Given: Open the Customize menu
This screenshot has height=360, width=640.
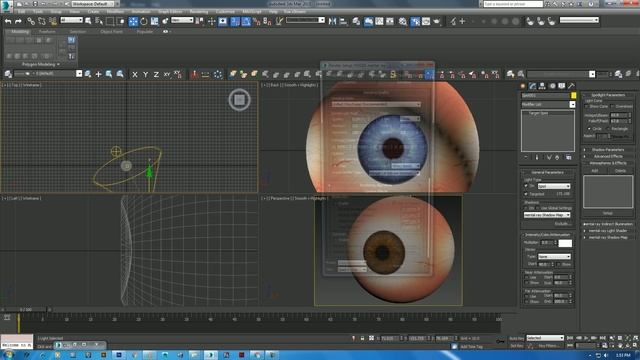Looking at the screenshot, I should pyautogui.click(x=225, y=12).
